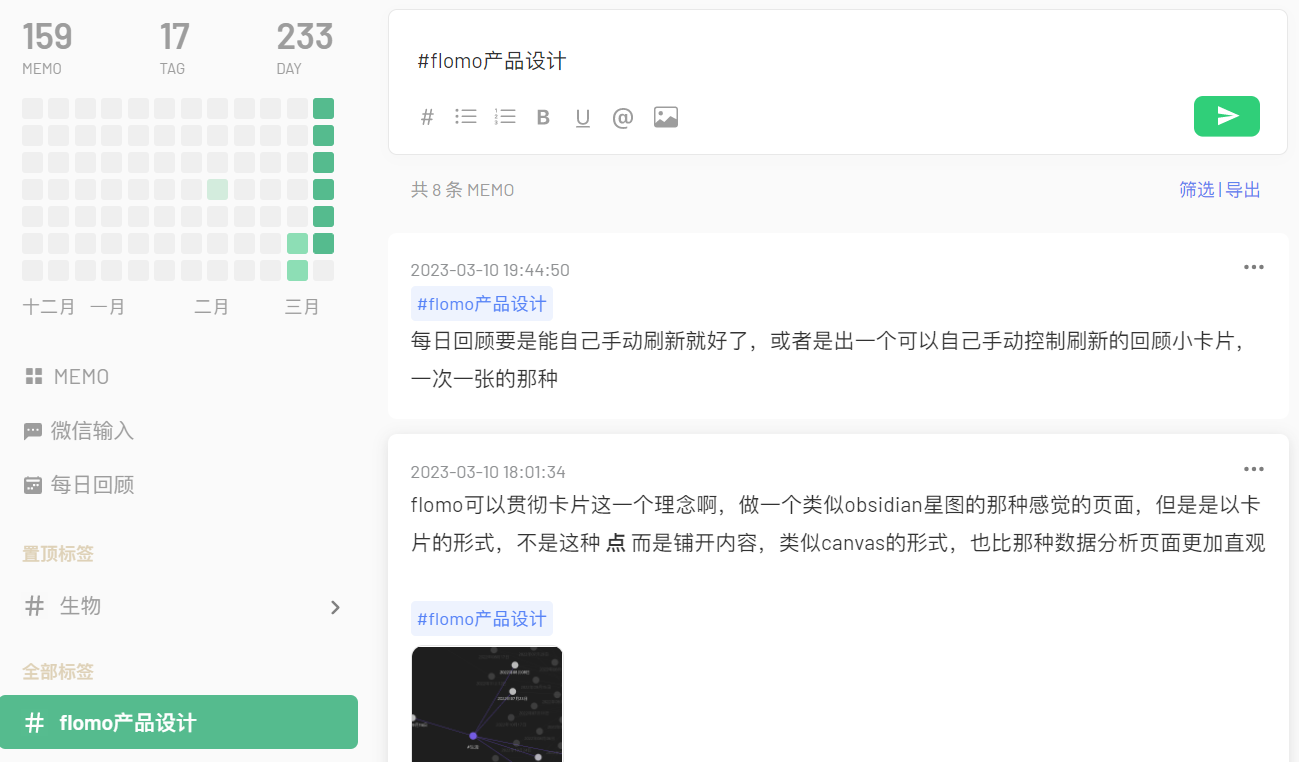Click the pale green heatmap cell above 二月

click(217, 190)
